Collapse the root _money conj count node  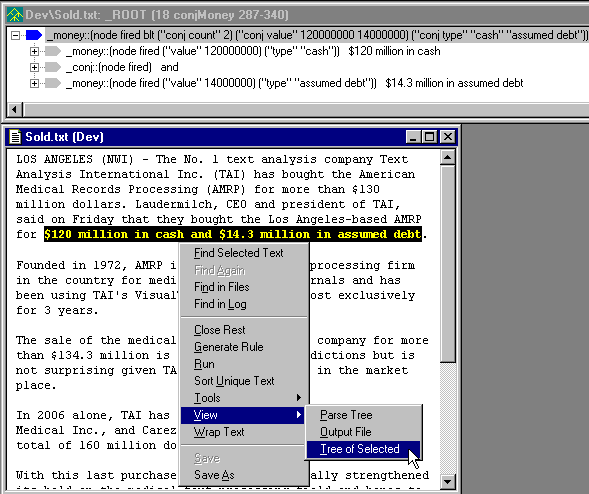tap(15, 36)
